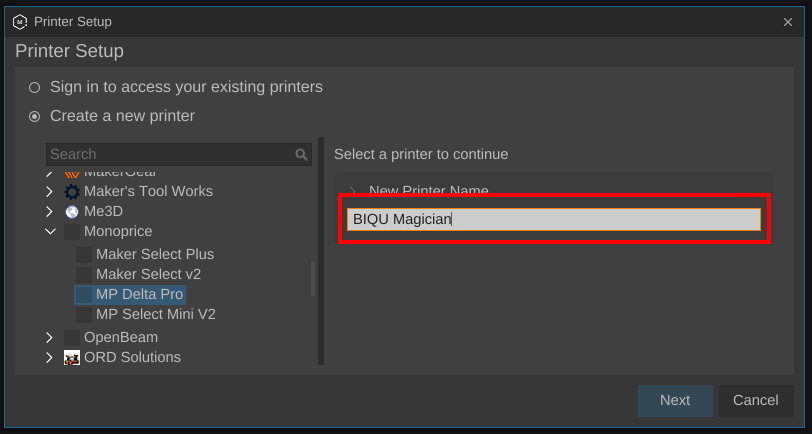The width and height of the screenshot is (812, 434).
Task: Click the printer list scrollbar thumb
Action: pos(313,279)
